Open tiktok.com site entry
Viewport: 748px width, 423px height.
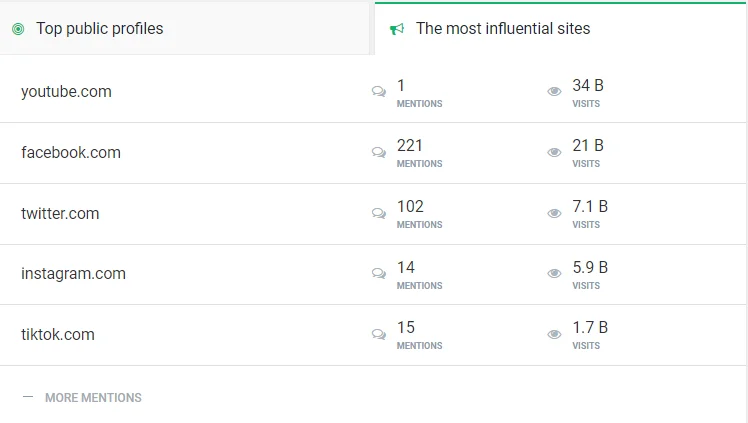(x=58, y=335)
